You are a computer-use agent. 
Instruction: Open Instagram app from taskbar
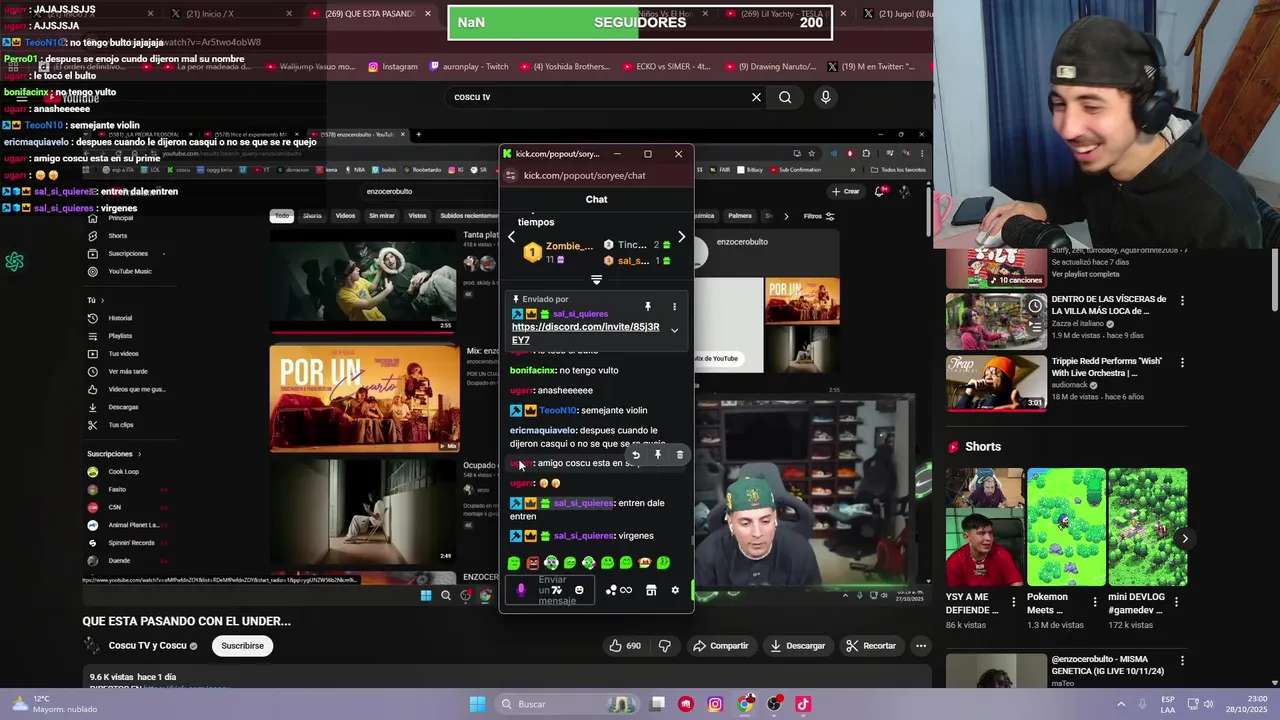pyautogui.click(x=715, y=704)
